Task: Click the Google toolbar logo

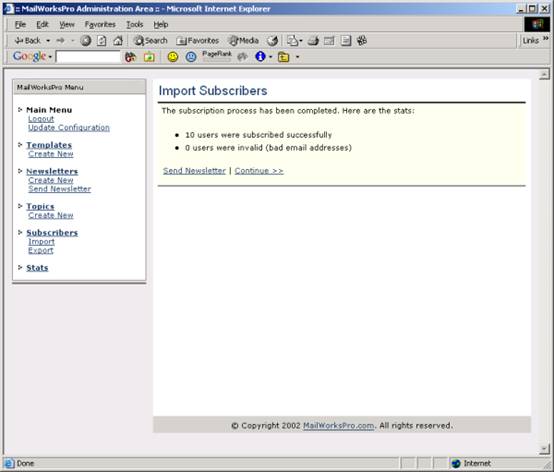Action: [29, 56]
